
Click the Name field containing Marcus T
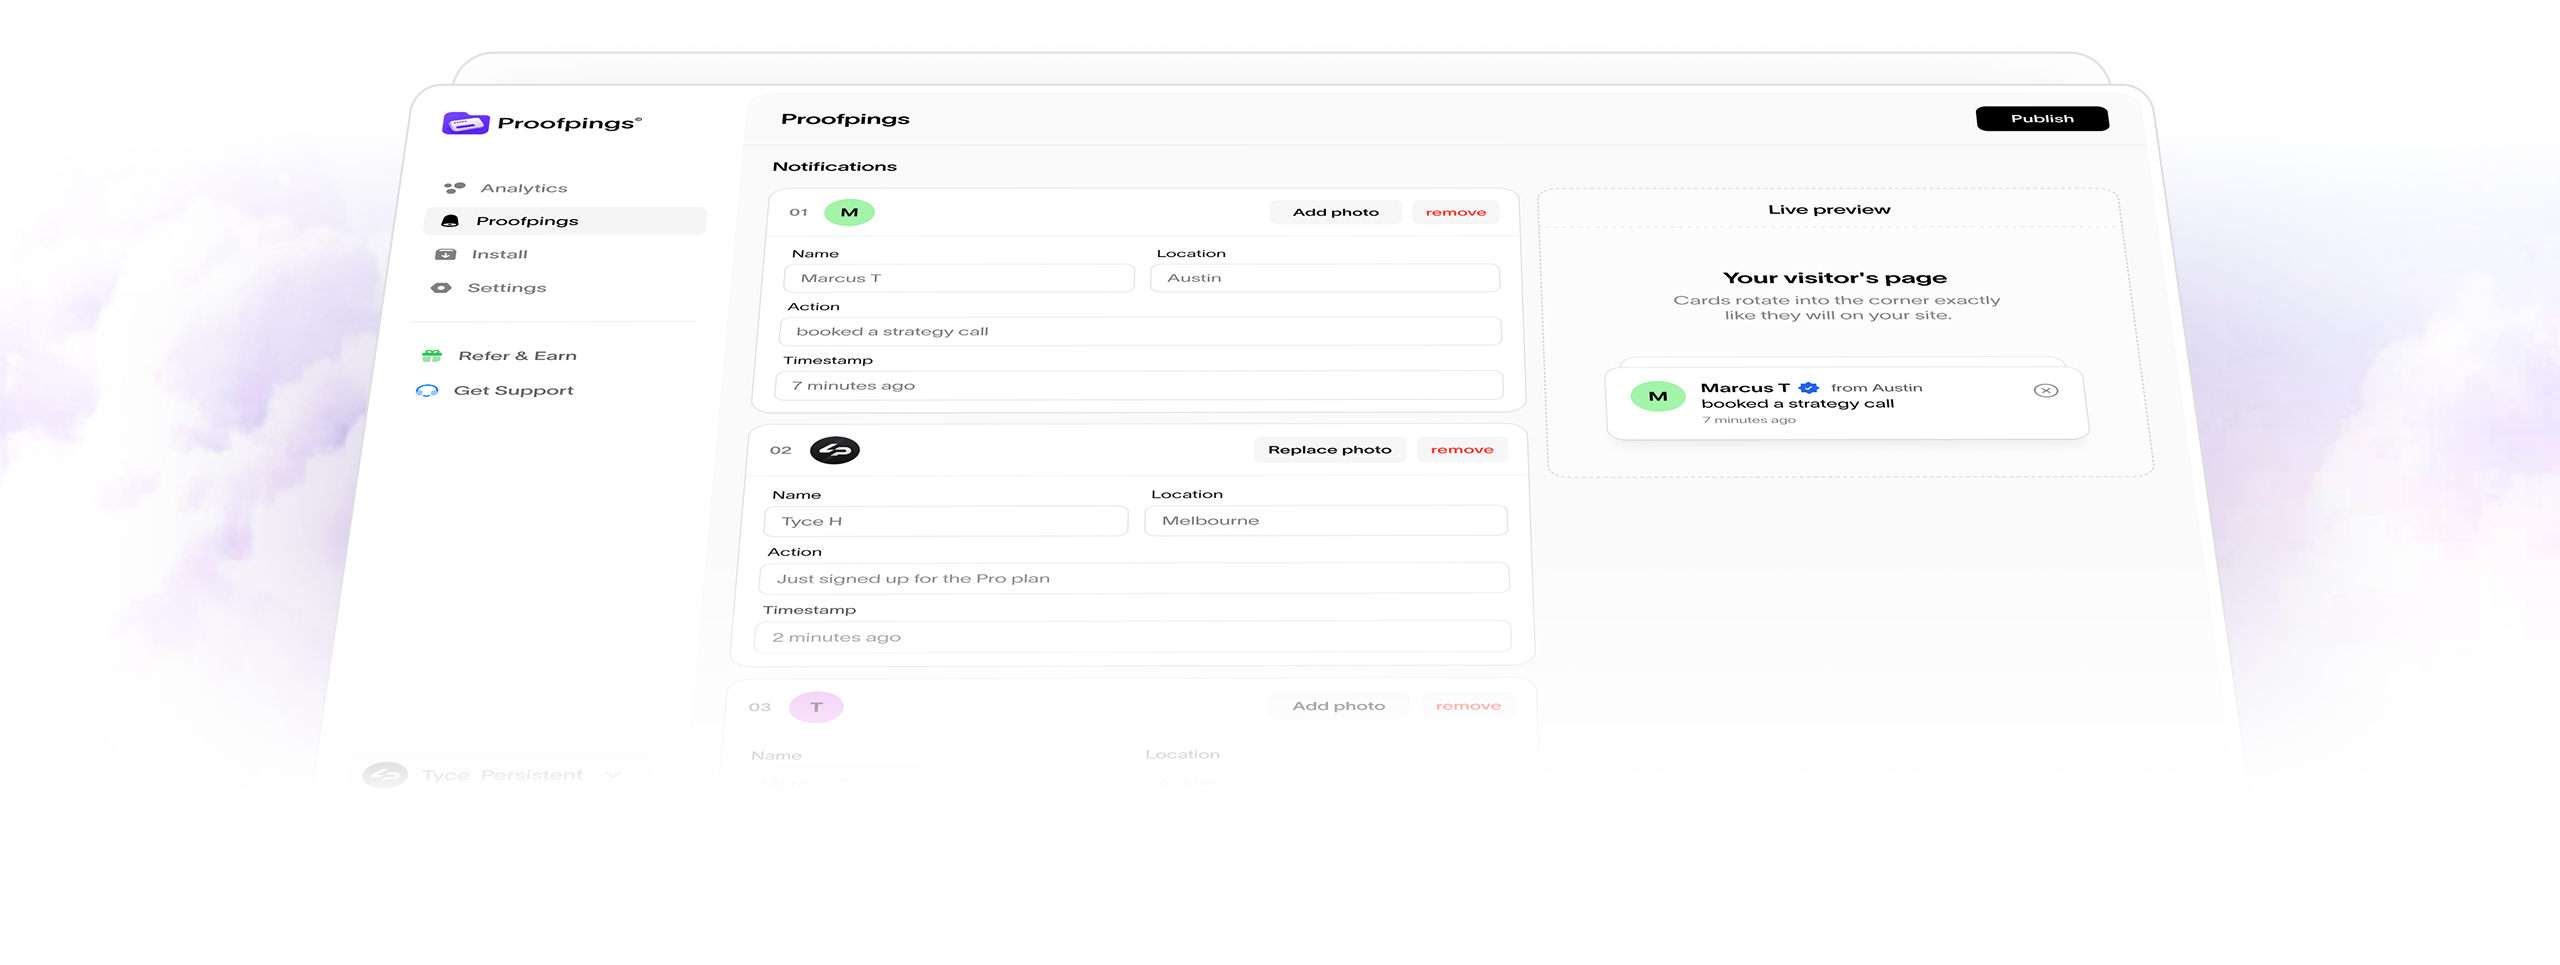pyautogui.click(x=960, y=278)
